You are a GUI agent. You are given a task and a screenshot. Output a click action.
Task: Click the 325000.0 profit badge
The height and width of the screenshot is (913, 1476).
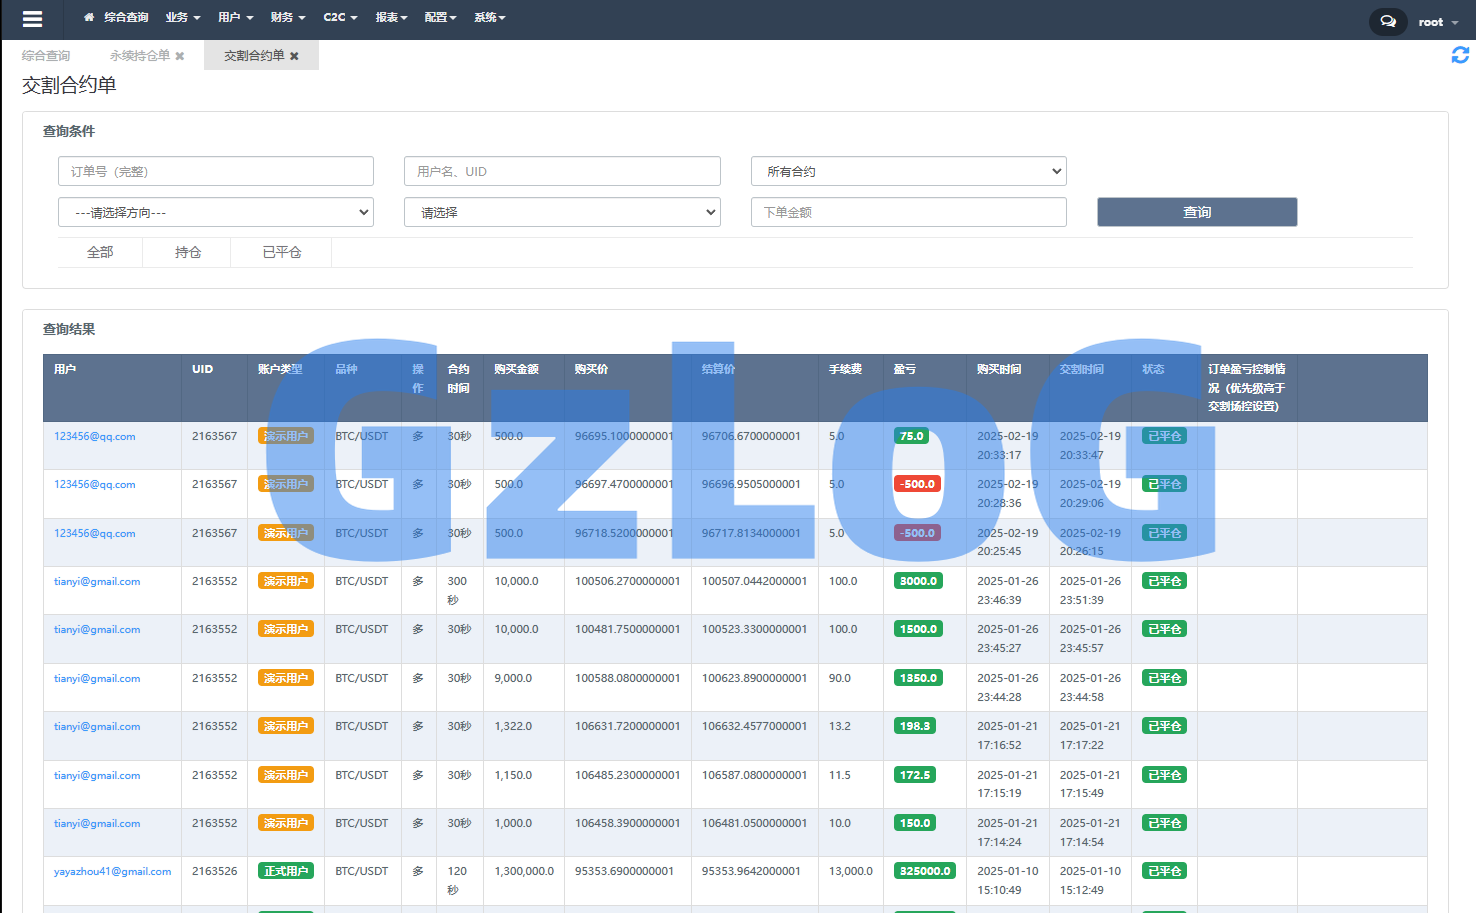click(x=924, y=871)
